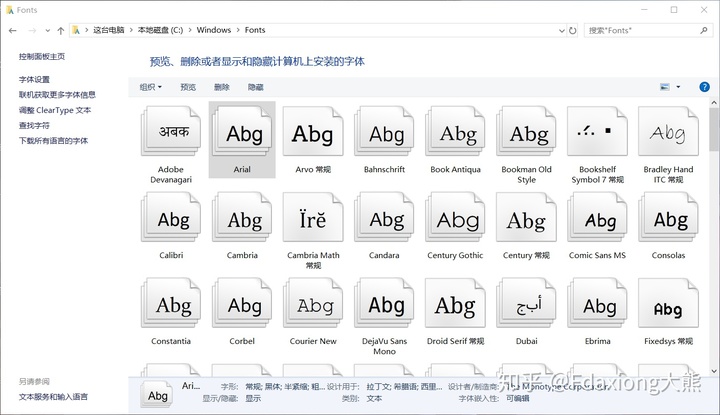Open the 组织 organize dropdown menu
Screen dimensions: 720x415
pos(151,87)
